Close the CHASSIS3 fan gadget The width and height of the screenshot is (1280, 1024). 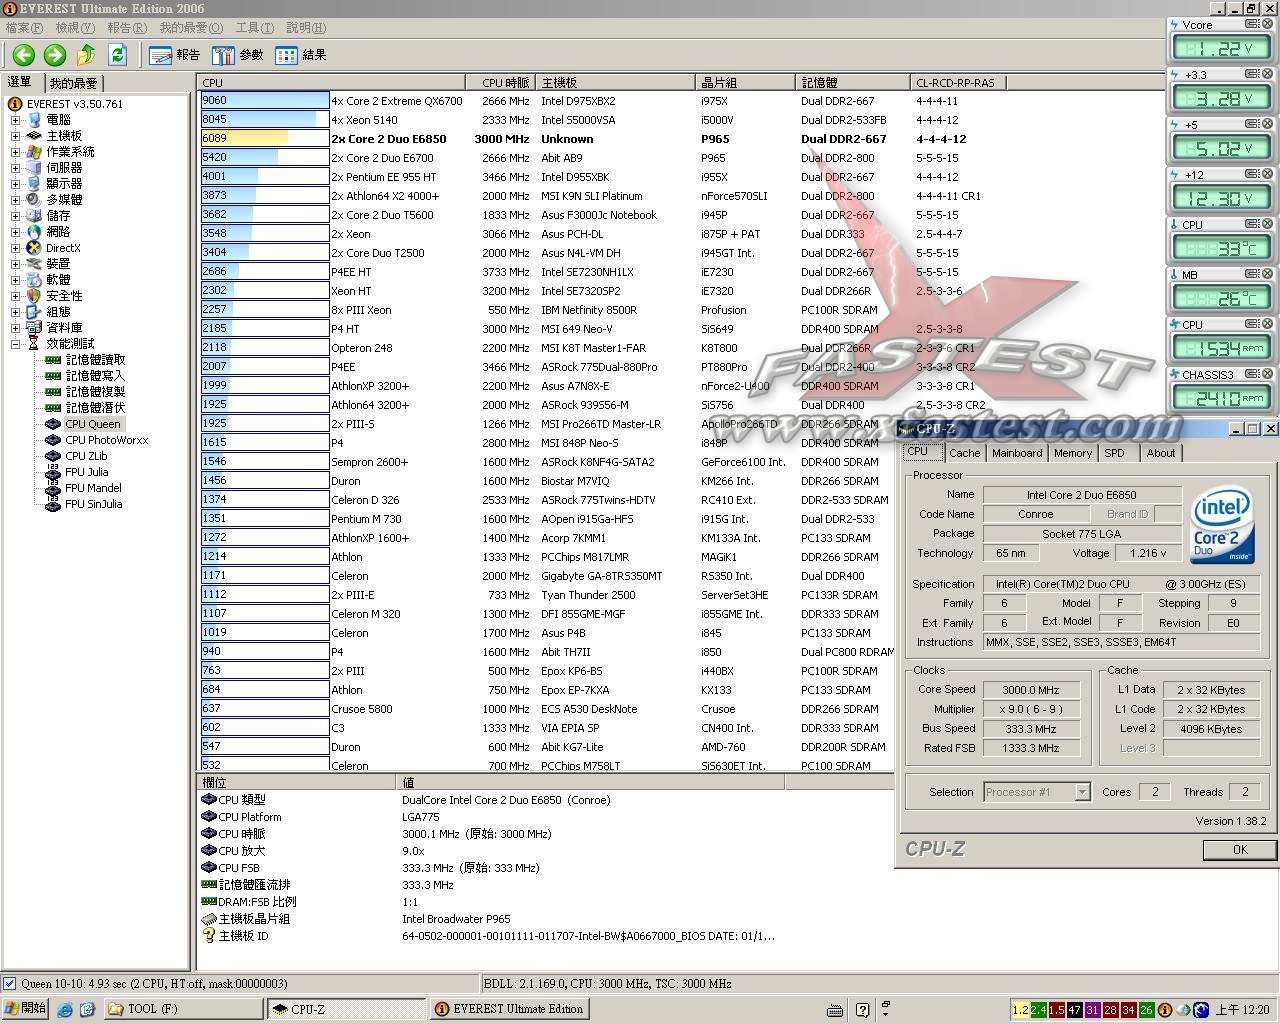click(1266, 374)
